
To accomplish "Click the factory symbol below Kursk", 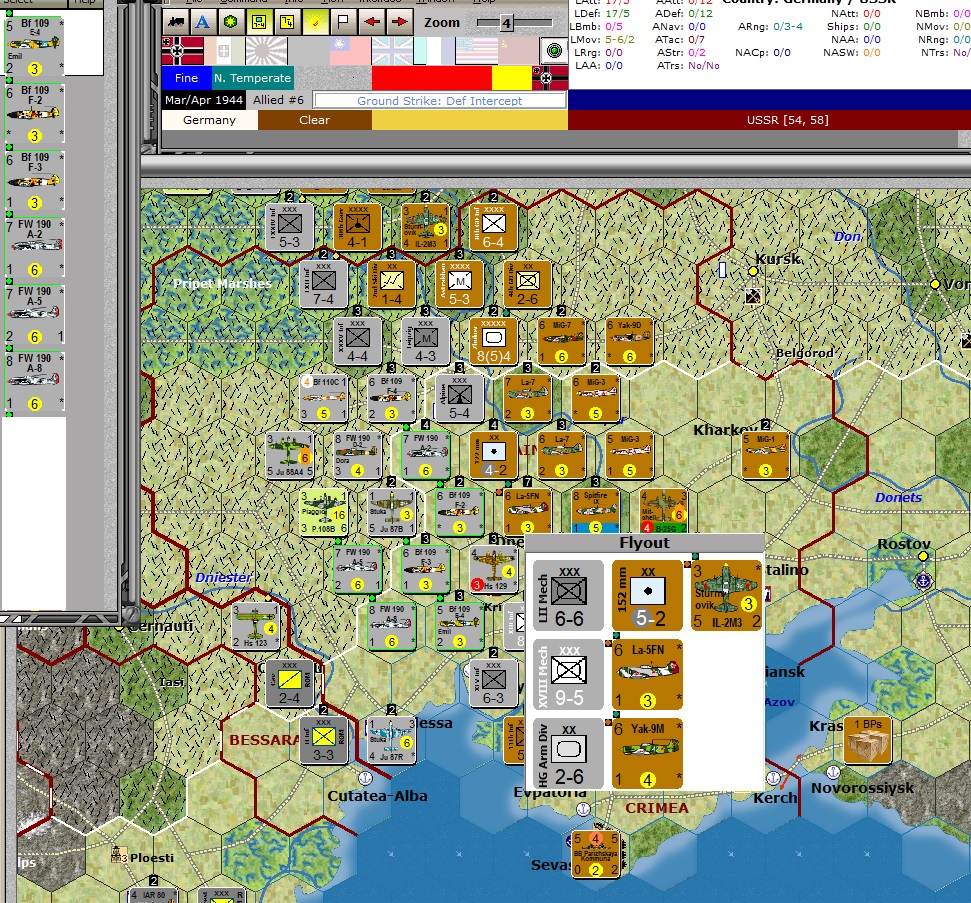I will coord(753,297).
